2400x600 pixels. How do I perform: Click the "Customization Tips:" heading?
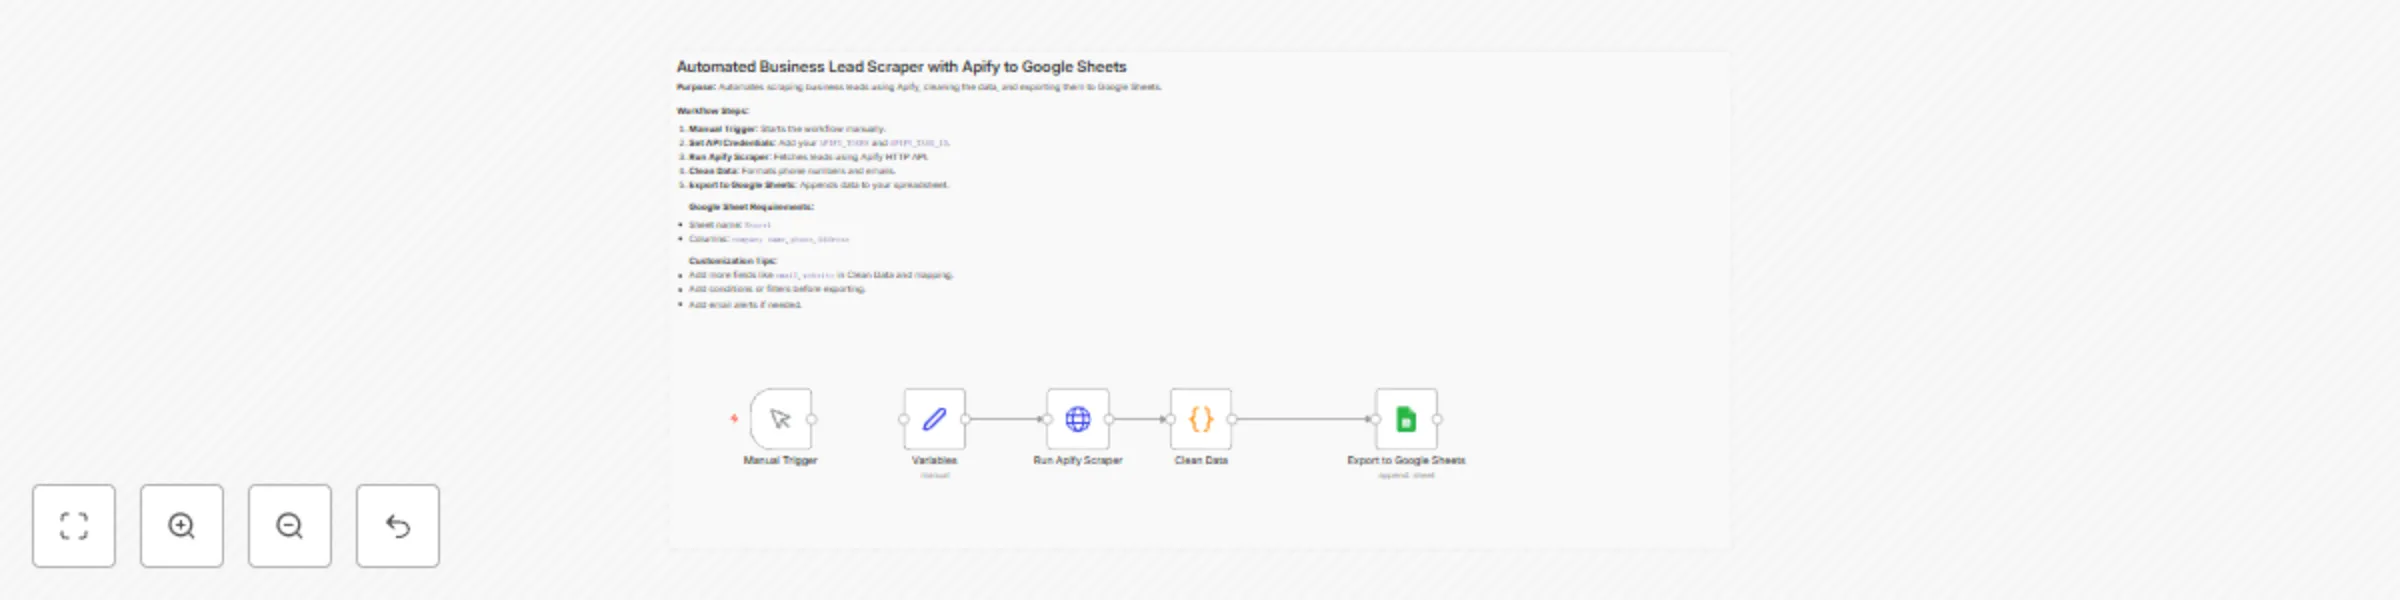(732, 261)
